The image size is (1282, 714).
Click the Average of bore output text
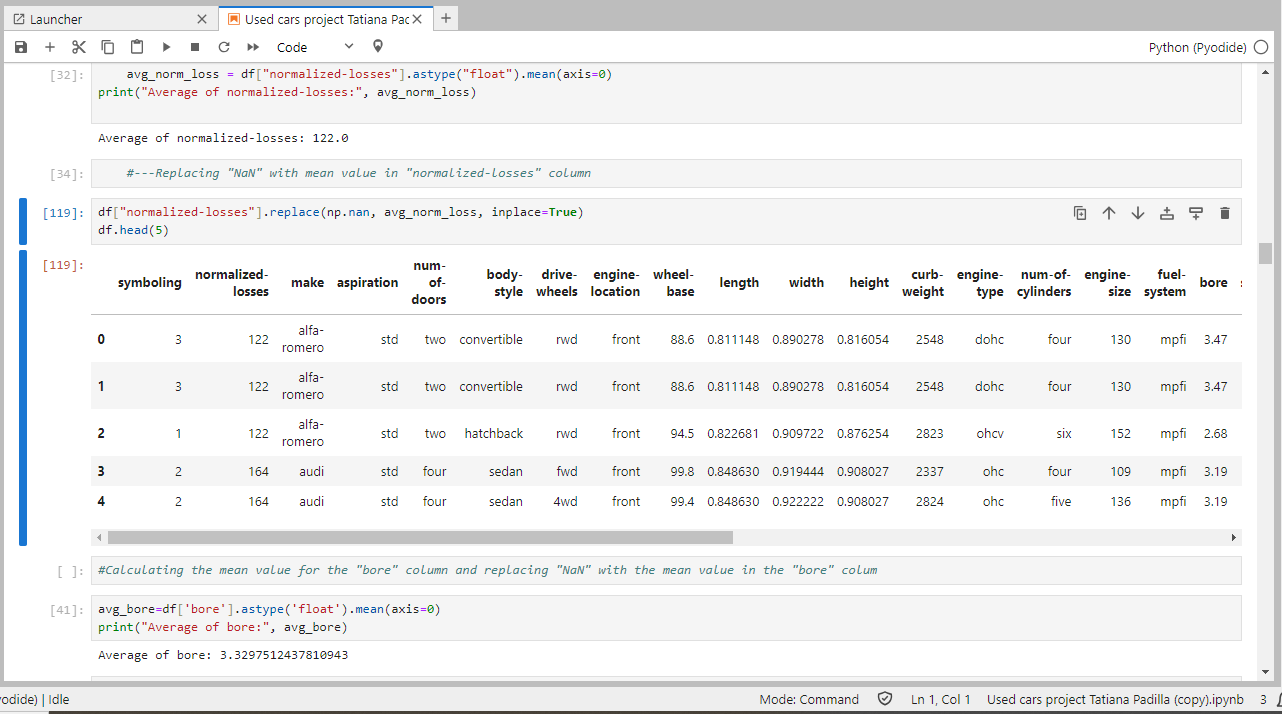(x=223, y=656)
